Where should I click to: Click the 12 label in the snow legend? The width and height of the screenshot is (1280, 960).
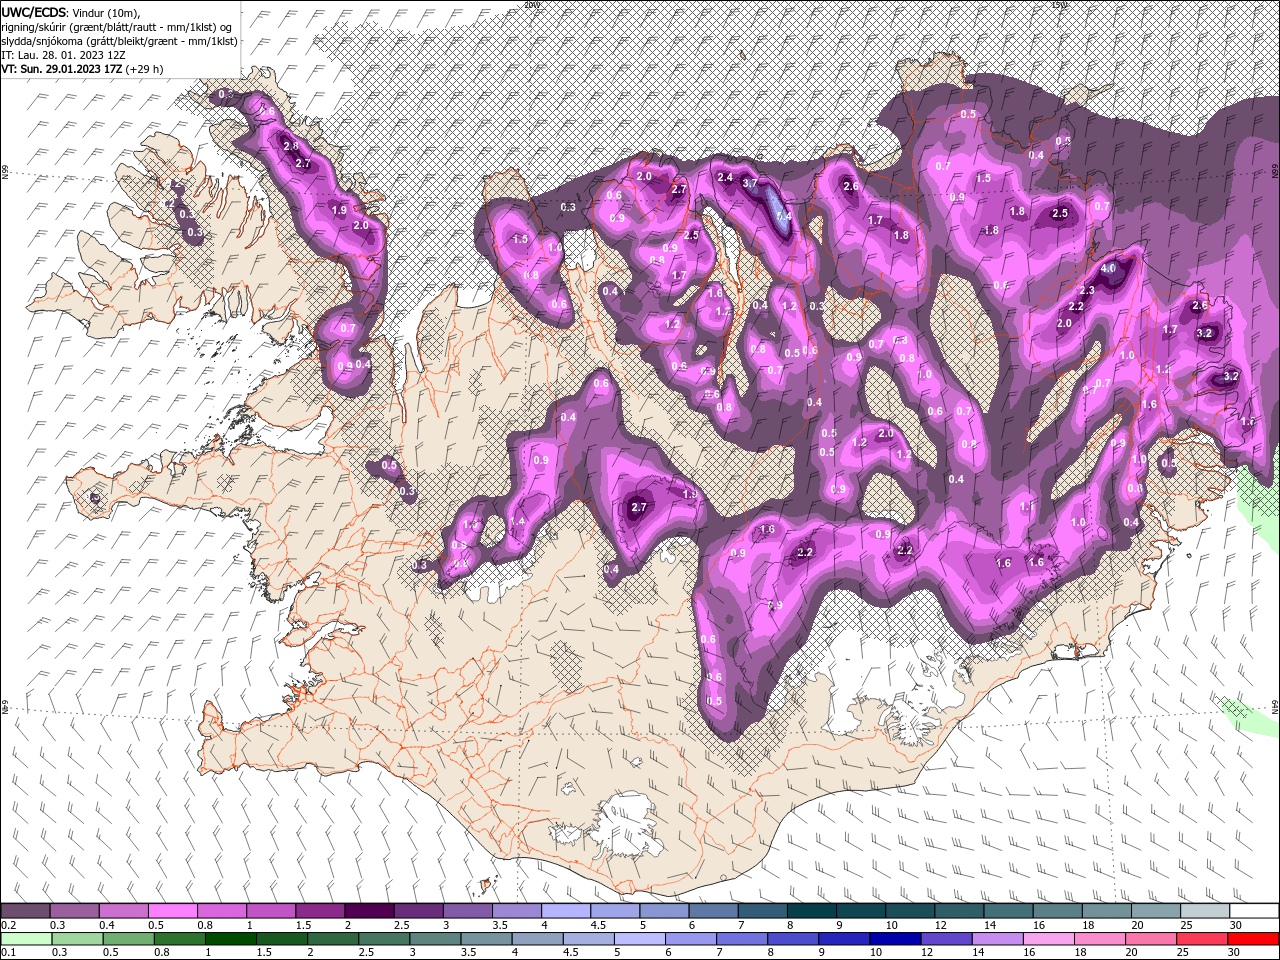tap(941, 925)
